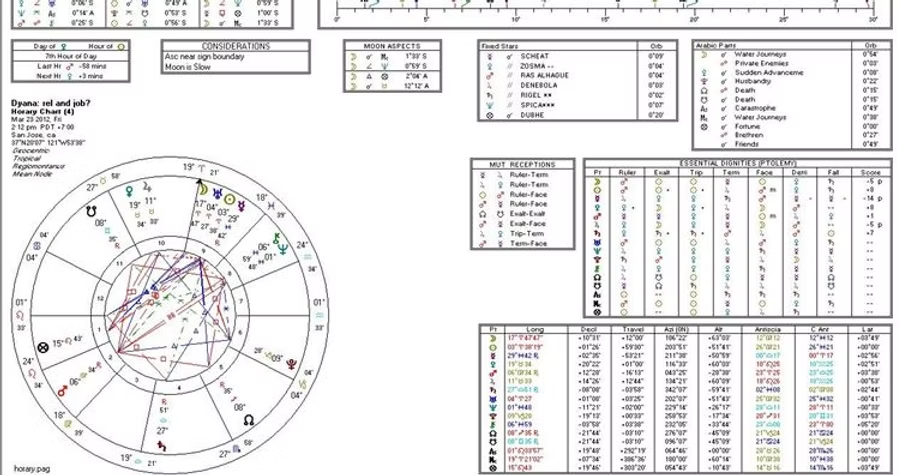Click the Travel column header in positions table
899x475 pixels.
click(633, 330)
